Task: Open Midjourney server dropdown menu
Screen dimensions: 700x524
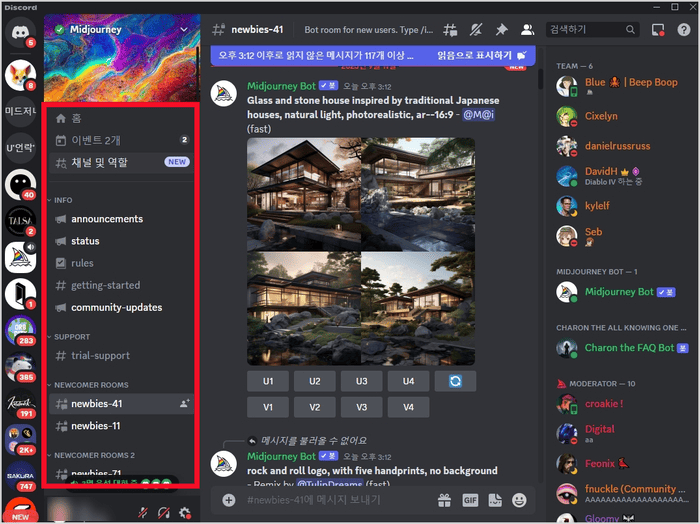Action: (x=183, y=29)
